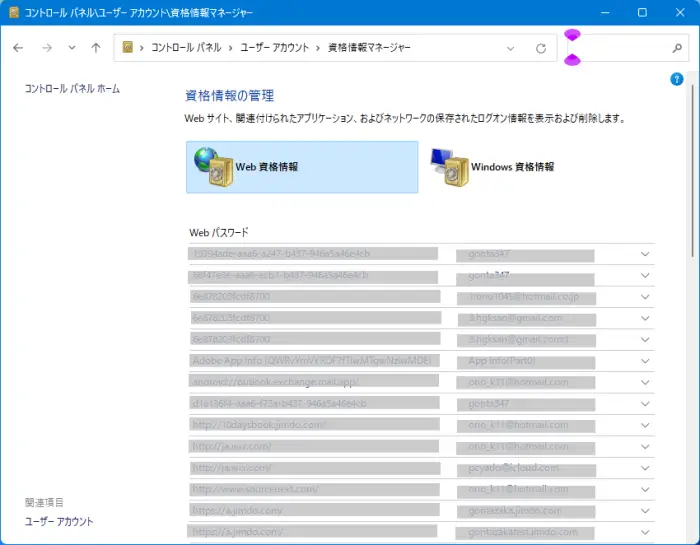Click the 関連項目 label
The height and width of the screenshot is (545, 700).
(x=44, y=503)
